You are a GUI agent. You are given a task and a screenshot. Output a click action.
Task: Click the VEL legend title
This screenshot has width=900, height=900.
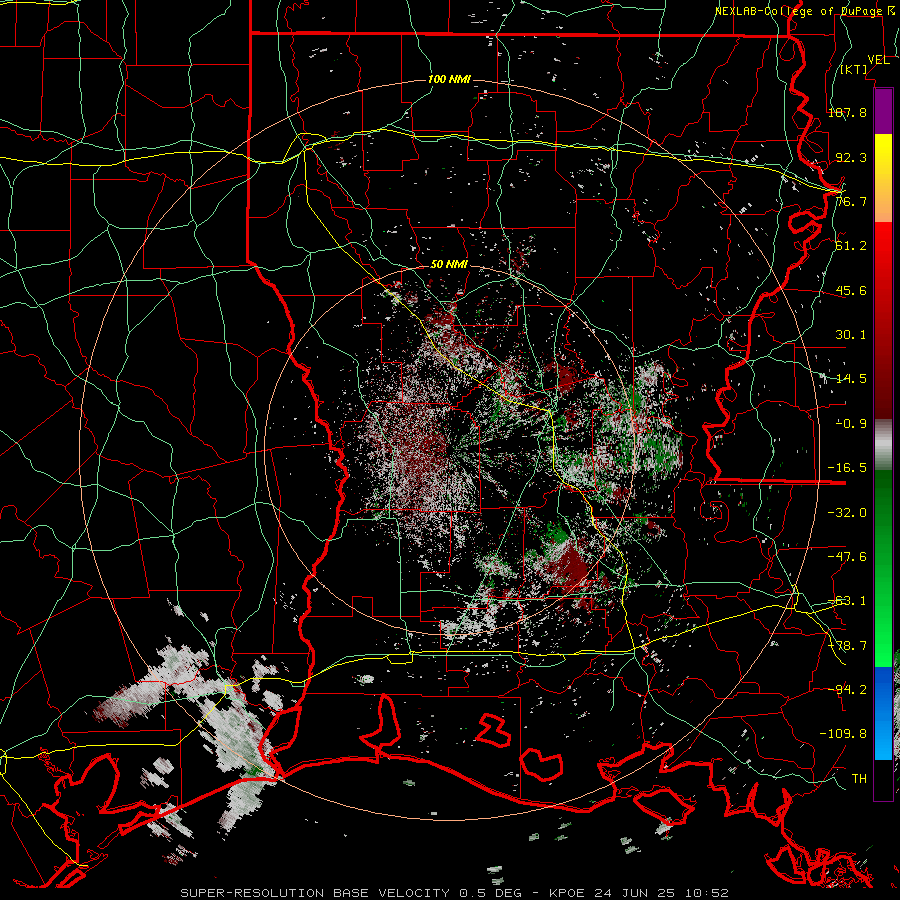[x=878, y=60]
